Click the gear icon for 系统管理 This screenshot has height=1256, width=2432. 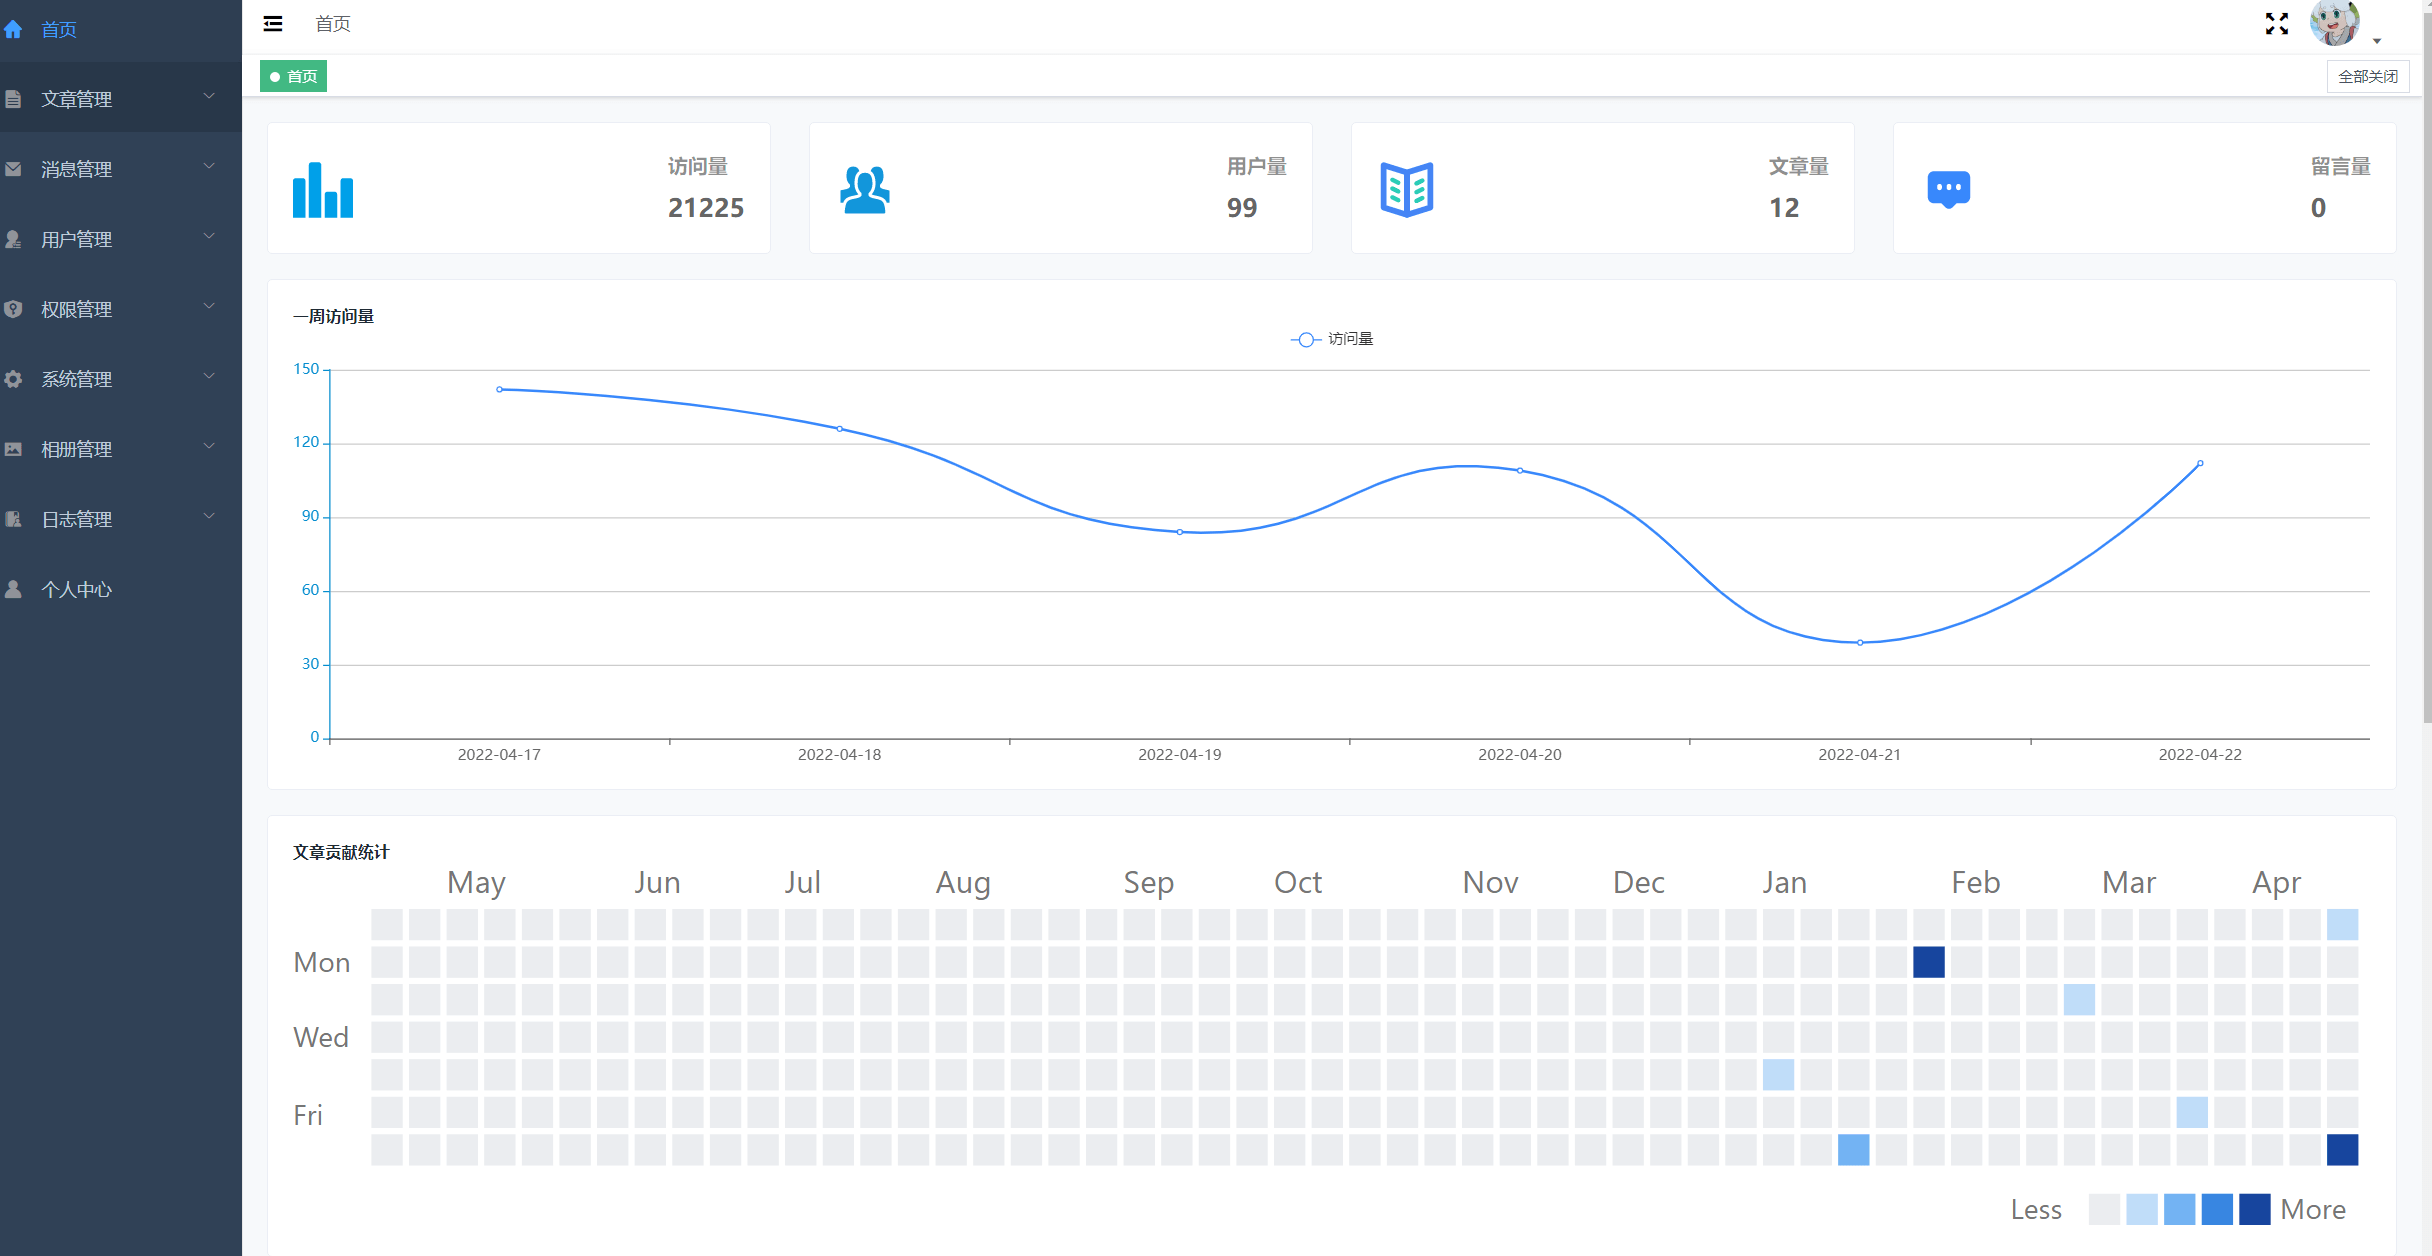click(x=14, y=379)
